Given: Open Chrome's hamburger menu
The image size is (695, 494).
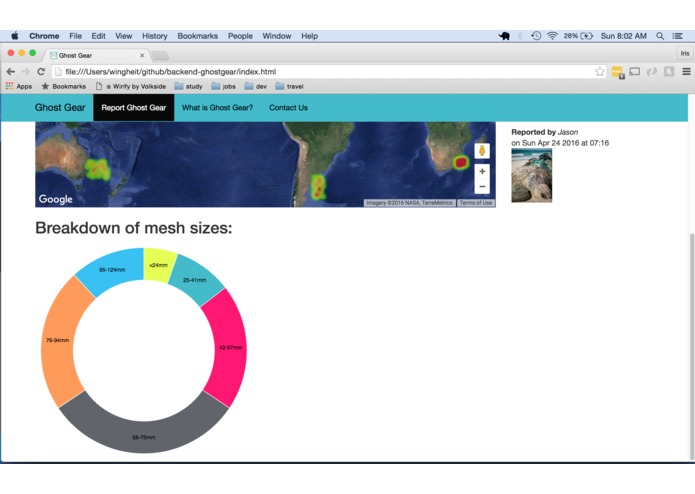Looking at the screenshot, I should (x=686, y=71).
